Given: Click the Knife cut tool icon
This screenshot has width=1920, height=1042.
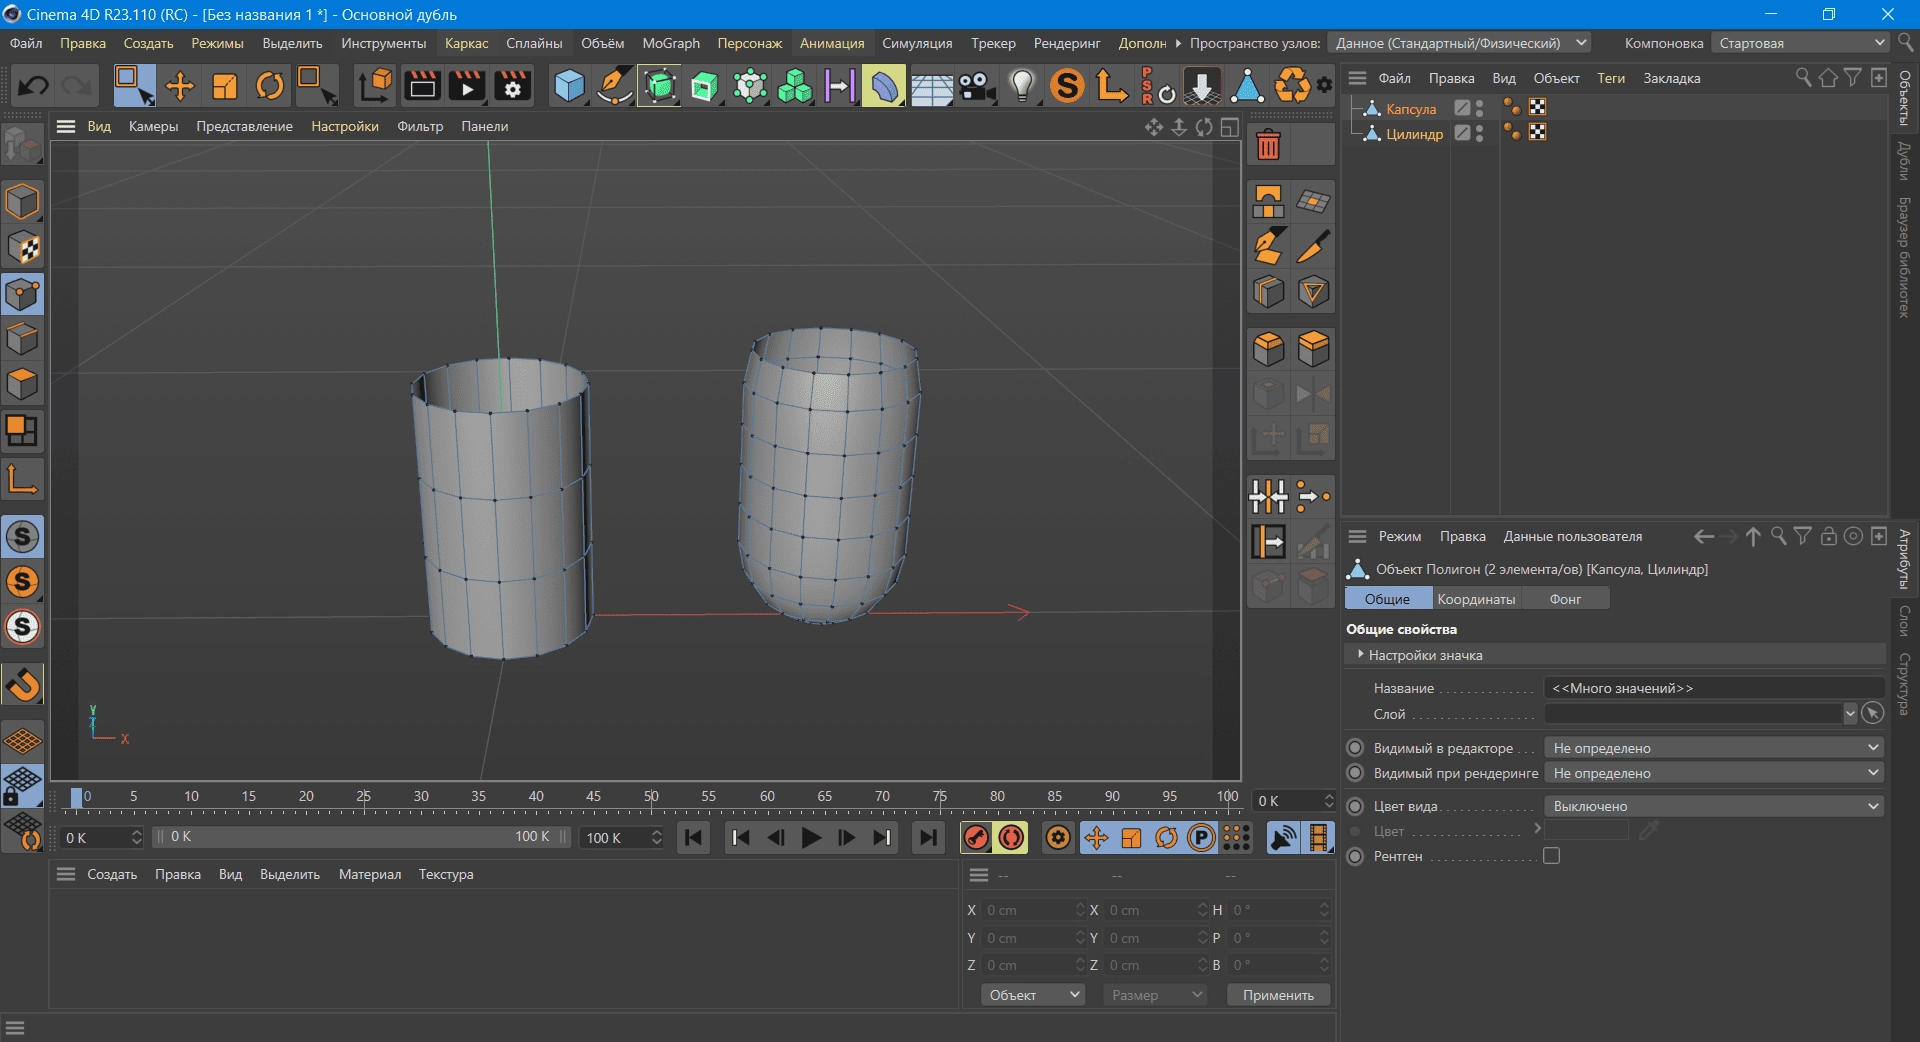Looking at the screenshot, I should pyautogui.click(x=1313, y=246).
